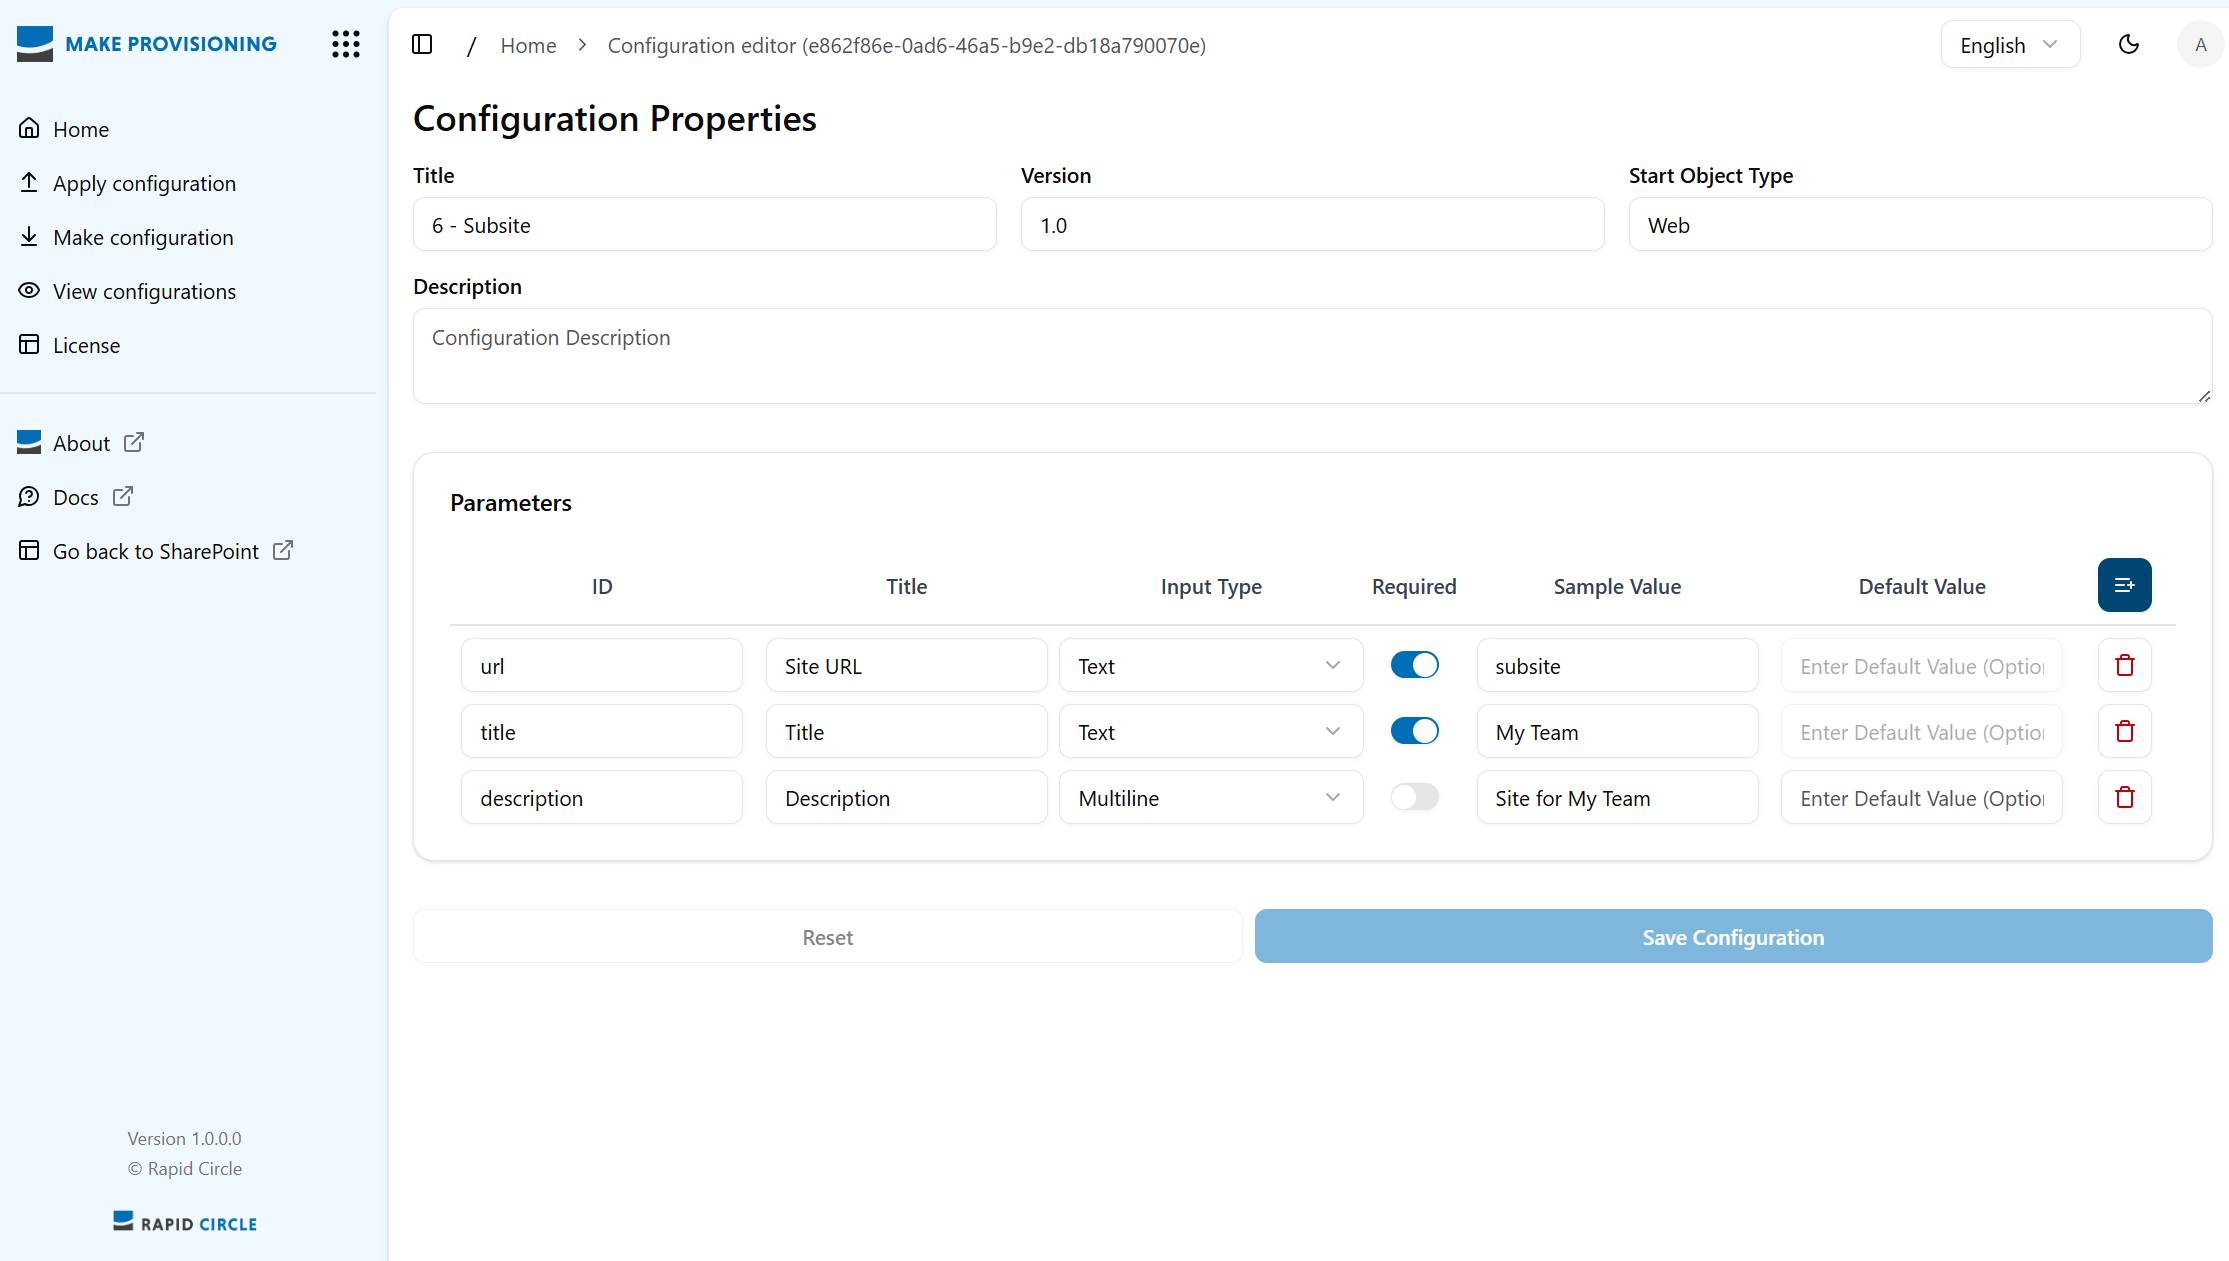The height and width of the screenshot is (1261, 2229).
Task: Open the apps grid launcher icon
Action: click(346, 44)
